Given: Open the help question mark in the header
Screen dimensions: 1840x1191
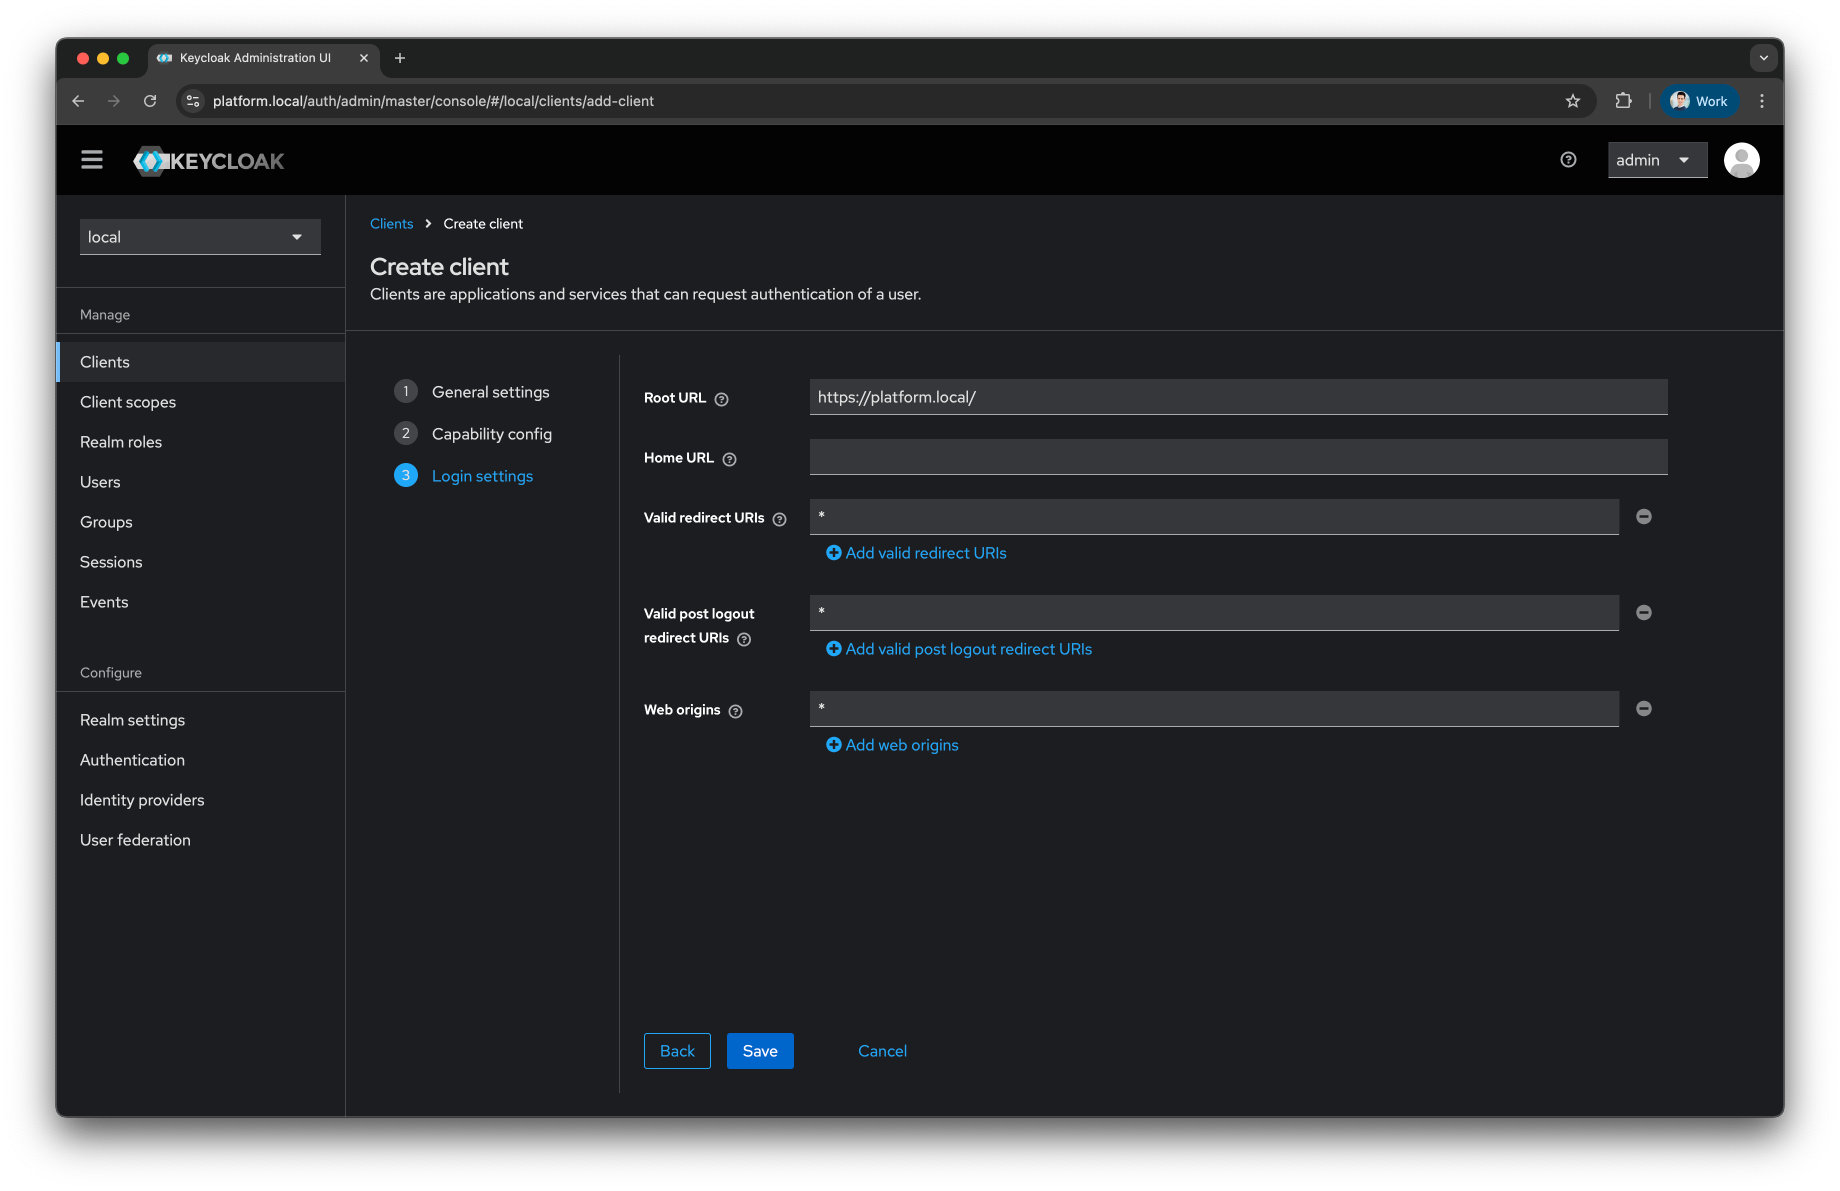Looking at the screenshot, I should pos(1567,159).
